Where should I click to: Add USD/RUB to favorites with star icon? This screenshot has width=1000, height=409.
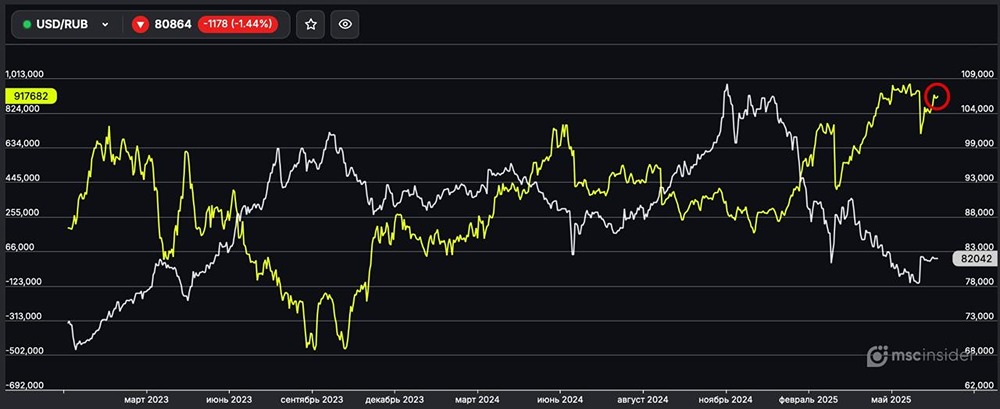pyautogui.click(x=311, y=25)
